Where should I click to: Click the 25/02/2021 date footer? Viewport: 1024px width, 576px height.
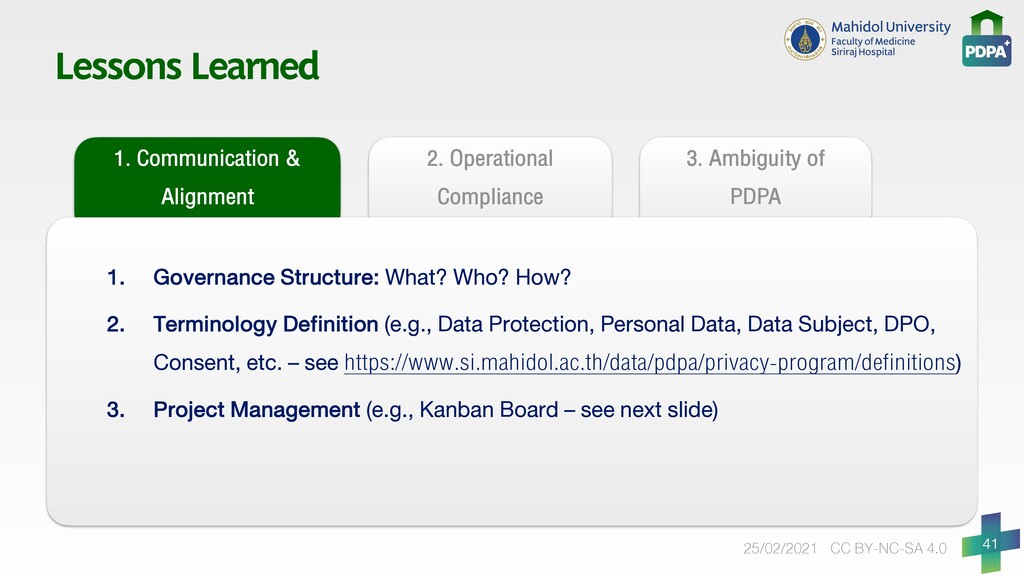coord(780,549)
